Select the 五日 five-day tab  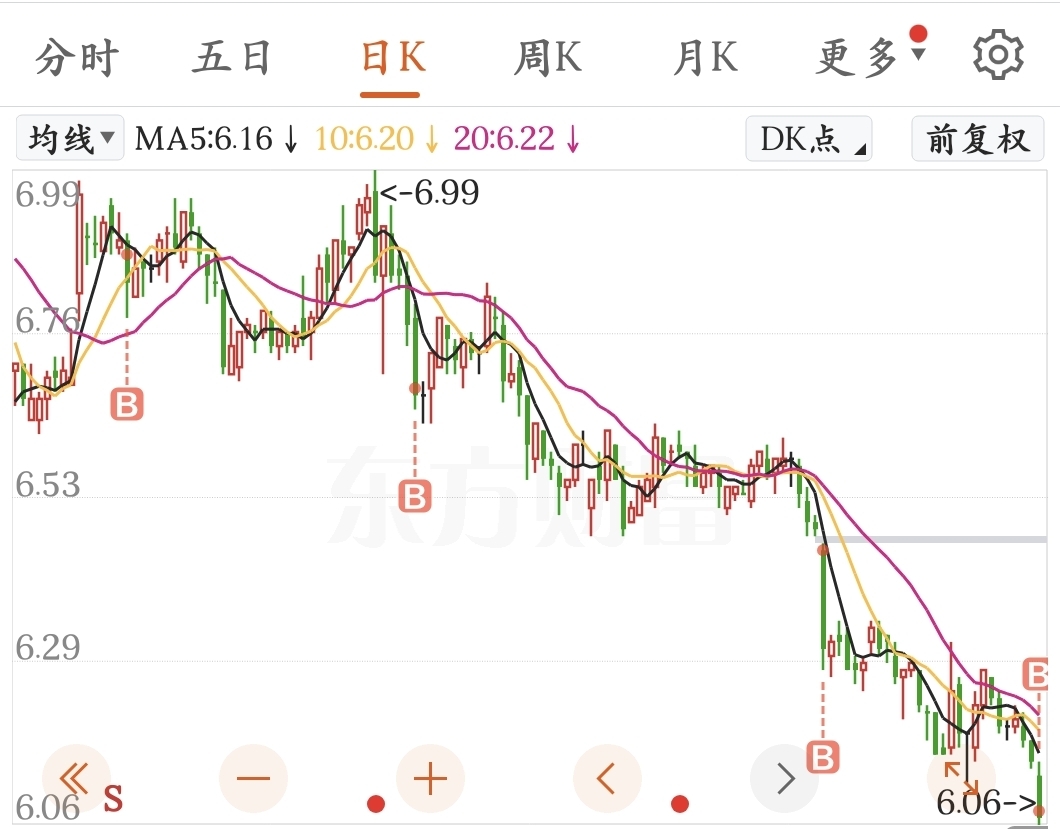232,58
